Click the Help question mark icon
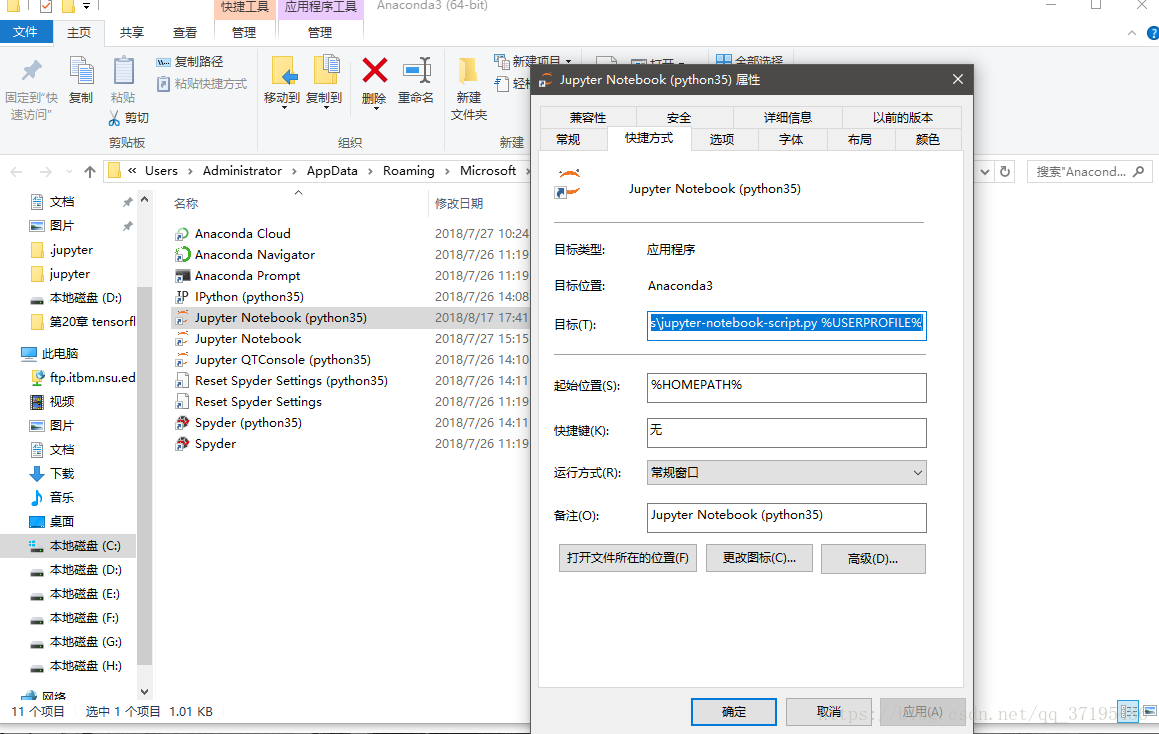Screen dimensions: 1159x734 [x=1152, y=33]
